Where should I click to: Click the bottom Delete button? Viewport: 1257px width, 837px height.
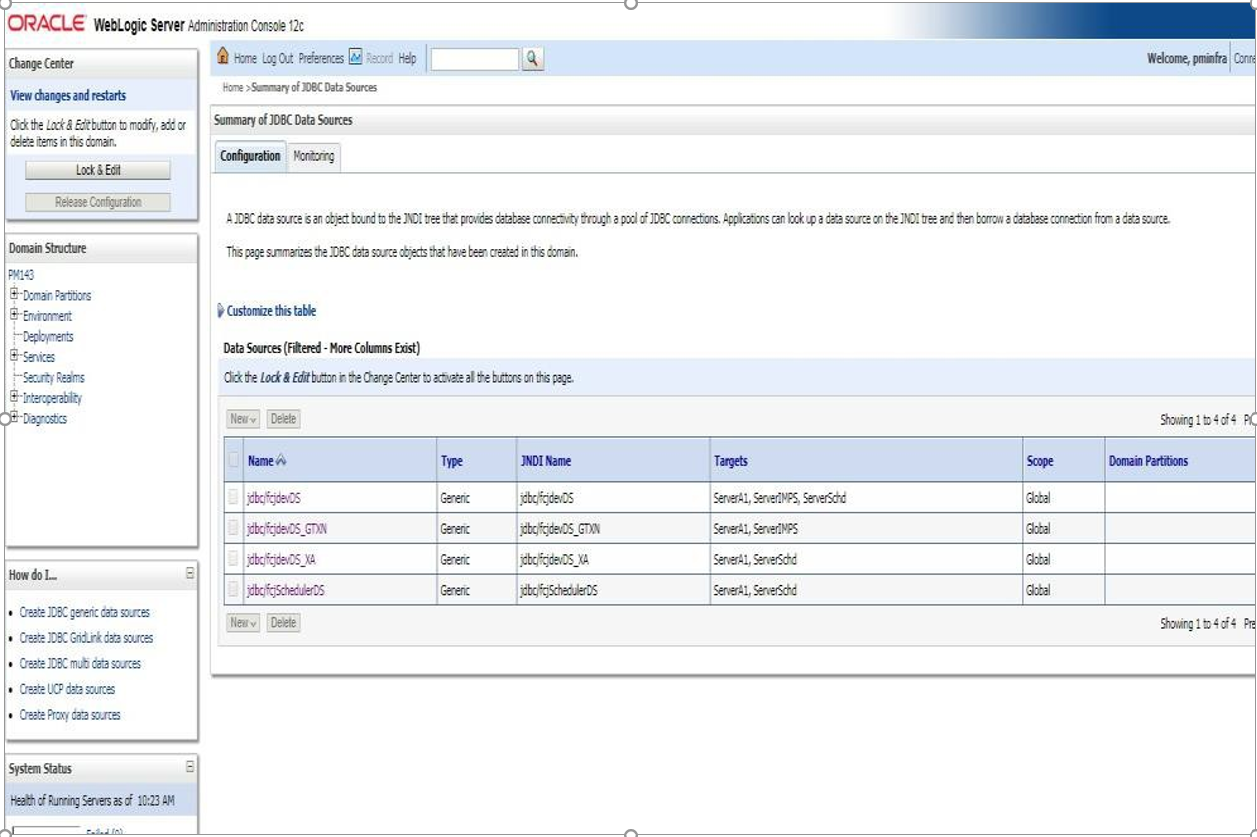tap(284, 622)
